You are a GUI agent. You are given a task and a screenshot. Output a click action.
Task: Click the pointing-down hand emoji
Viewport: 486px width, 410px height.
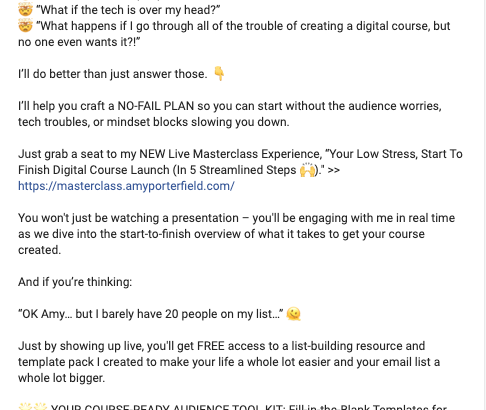pyautogui.click(x=219, y=73)
